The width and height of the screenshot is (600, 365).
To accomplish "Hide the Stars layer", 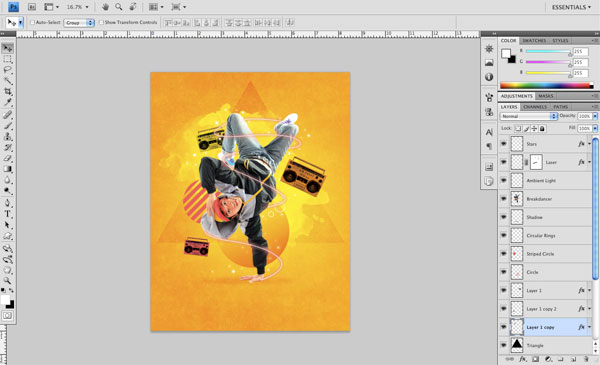I will [504, 144].
